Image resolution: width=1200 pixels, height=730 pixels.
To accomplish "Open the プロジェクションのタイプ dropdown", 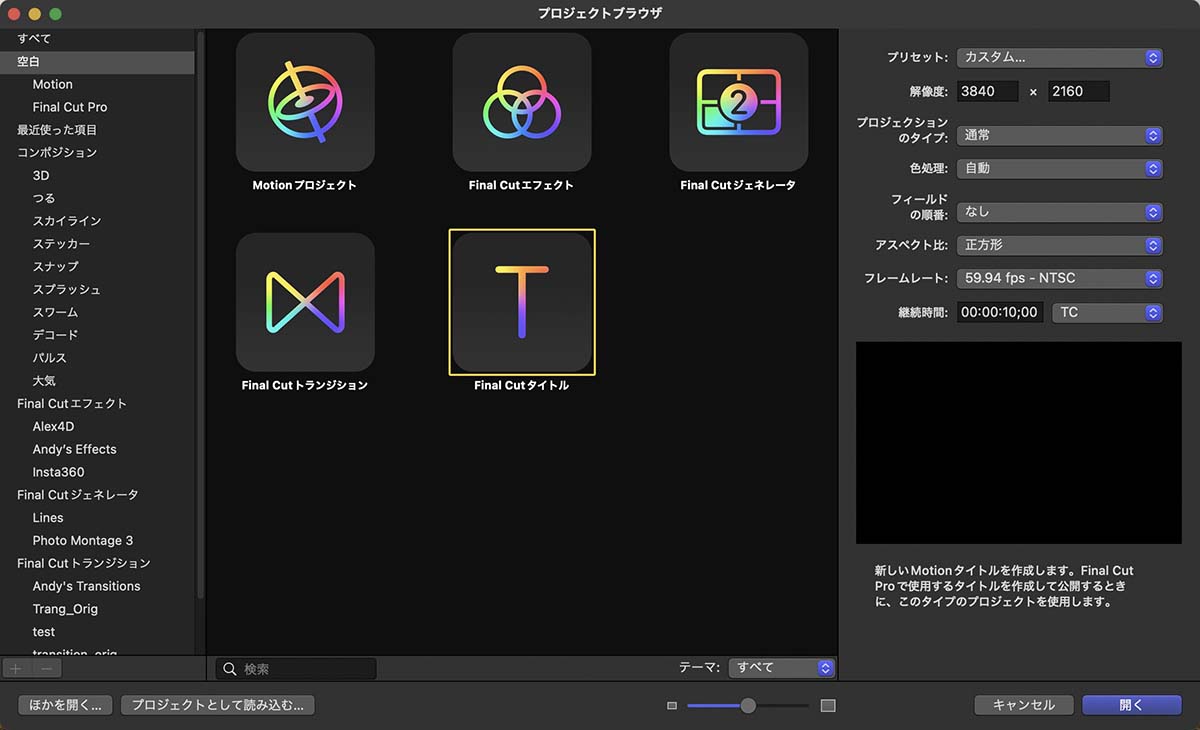I will tap(1060, 135).
